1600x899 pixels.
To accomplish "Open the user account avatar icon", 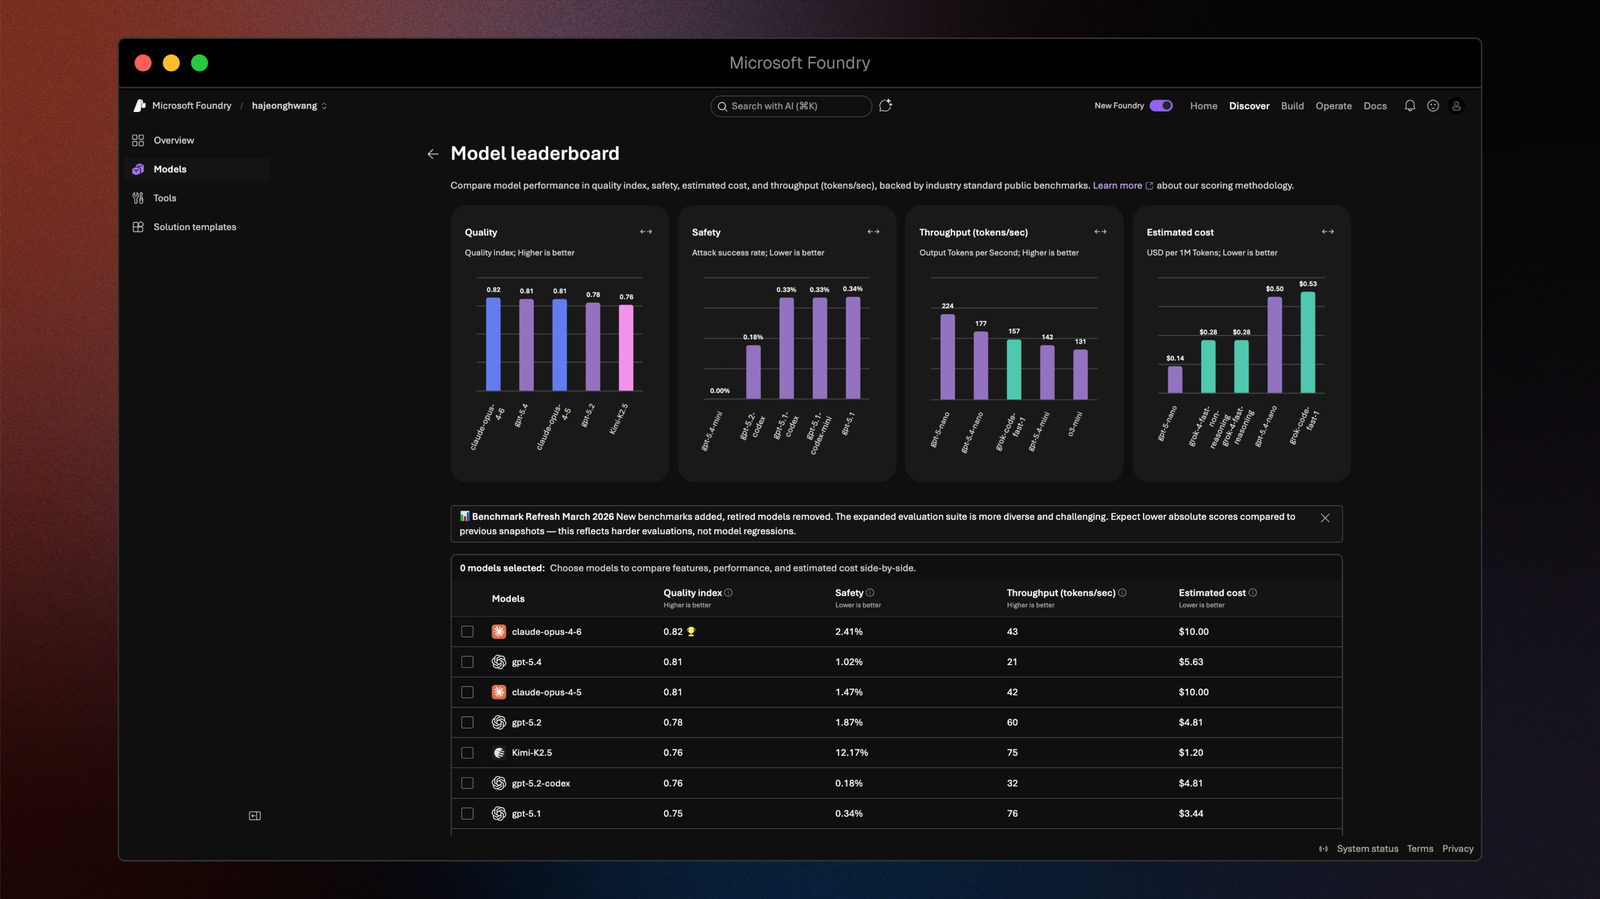I will pyautogui.click(x=1456, y=106).
